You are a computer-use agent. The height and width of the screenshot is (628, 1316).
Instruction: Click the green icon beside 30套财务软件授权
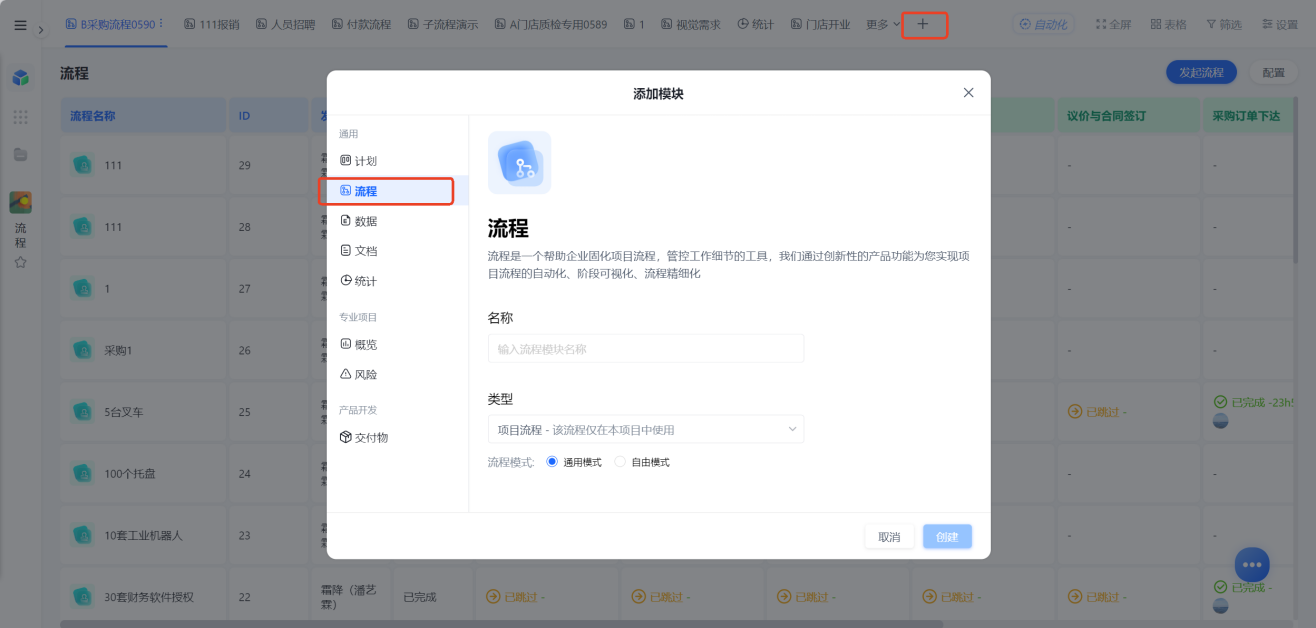click(83, 597)
